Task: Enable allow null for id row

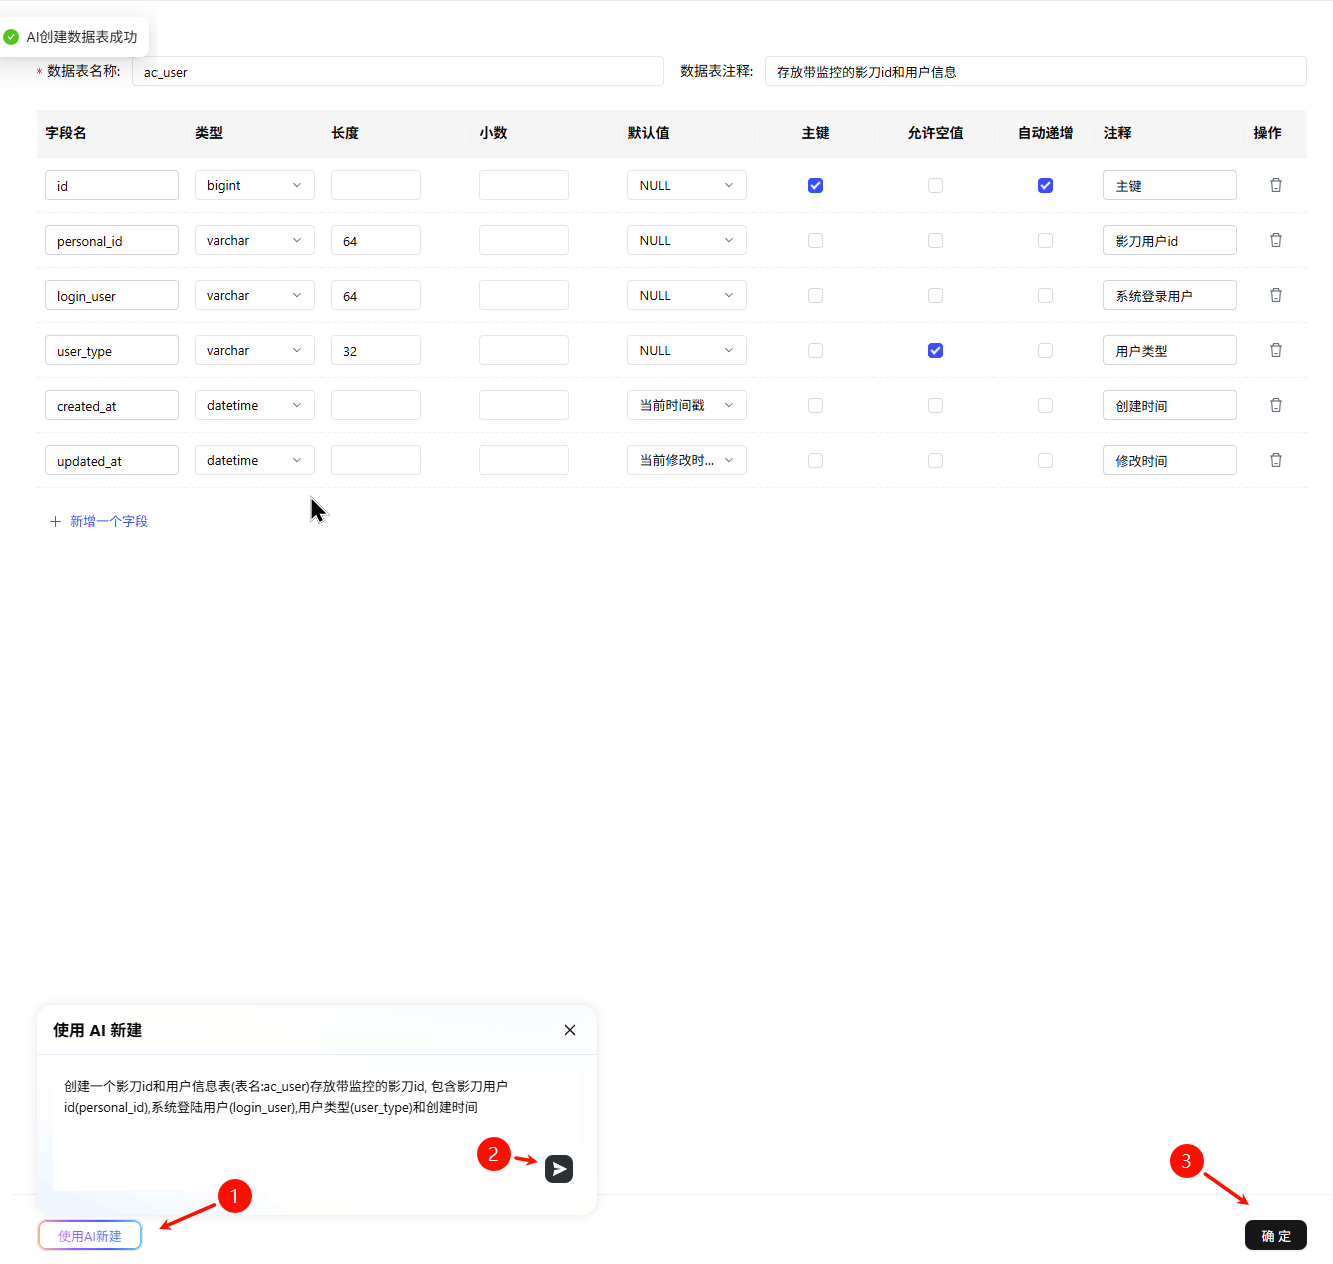Action: pos(935,185)
